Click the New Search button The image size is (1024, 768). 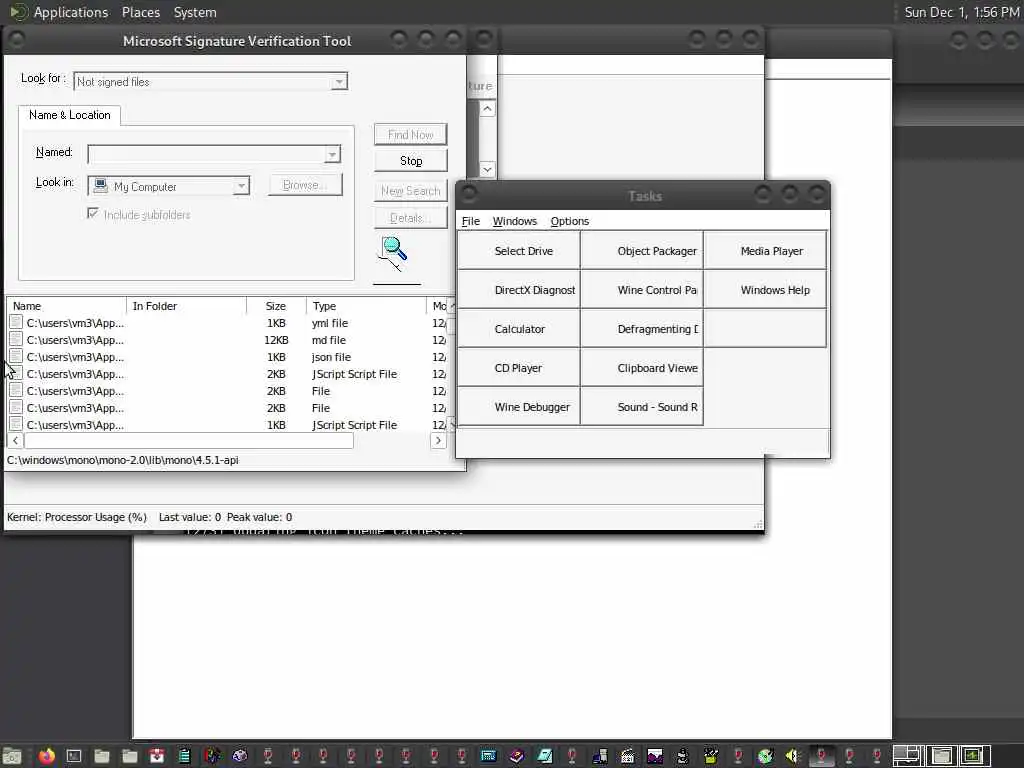coord(411,191)
